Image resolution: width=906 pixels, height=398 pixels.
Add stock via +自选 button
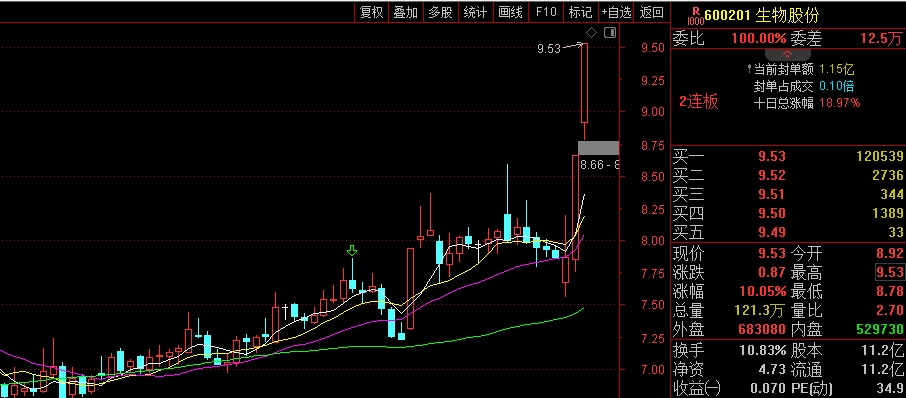(616, 12)
